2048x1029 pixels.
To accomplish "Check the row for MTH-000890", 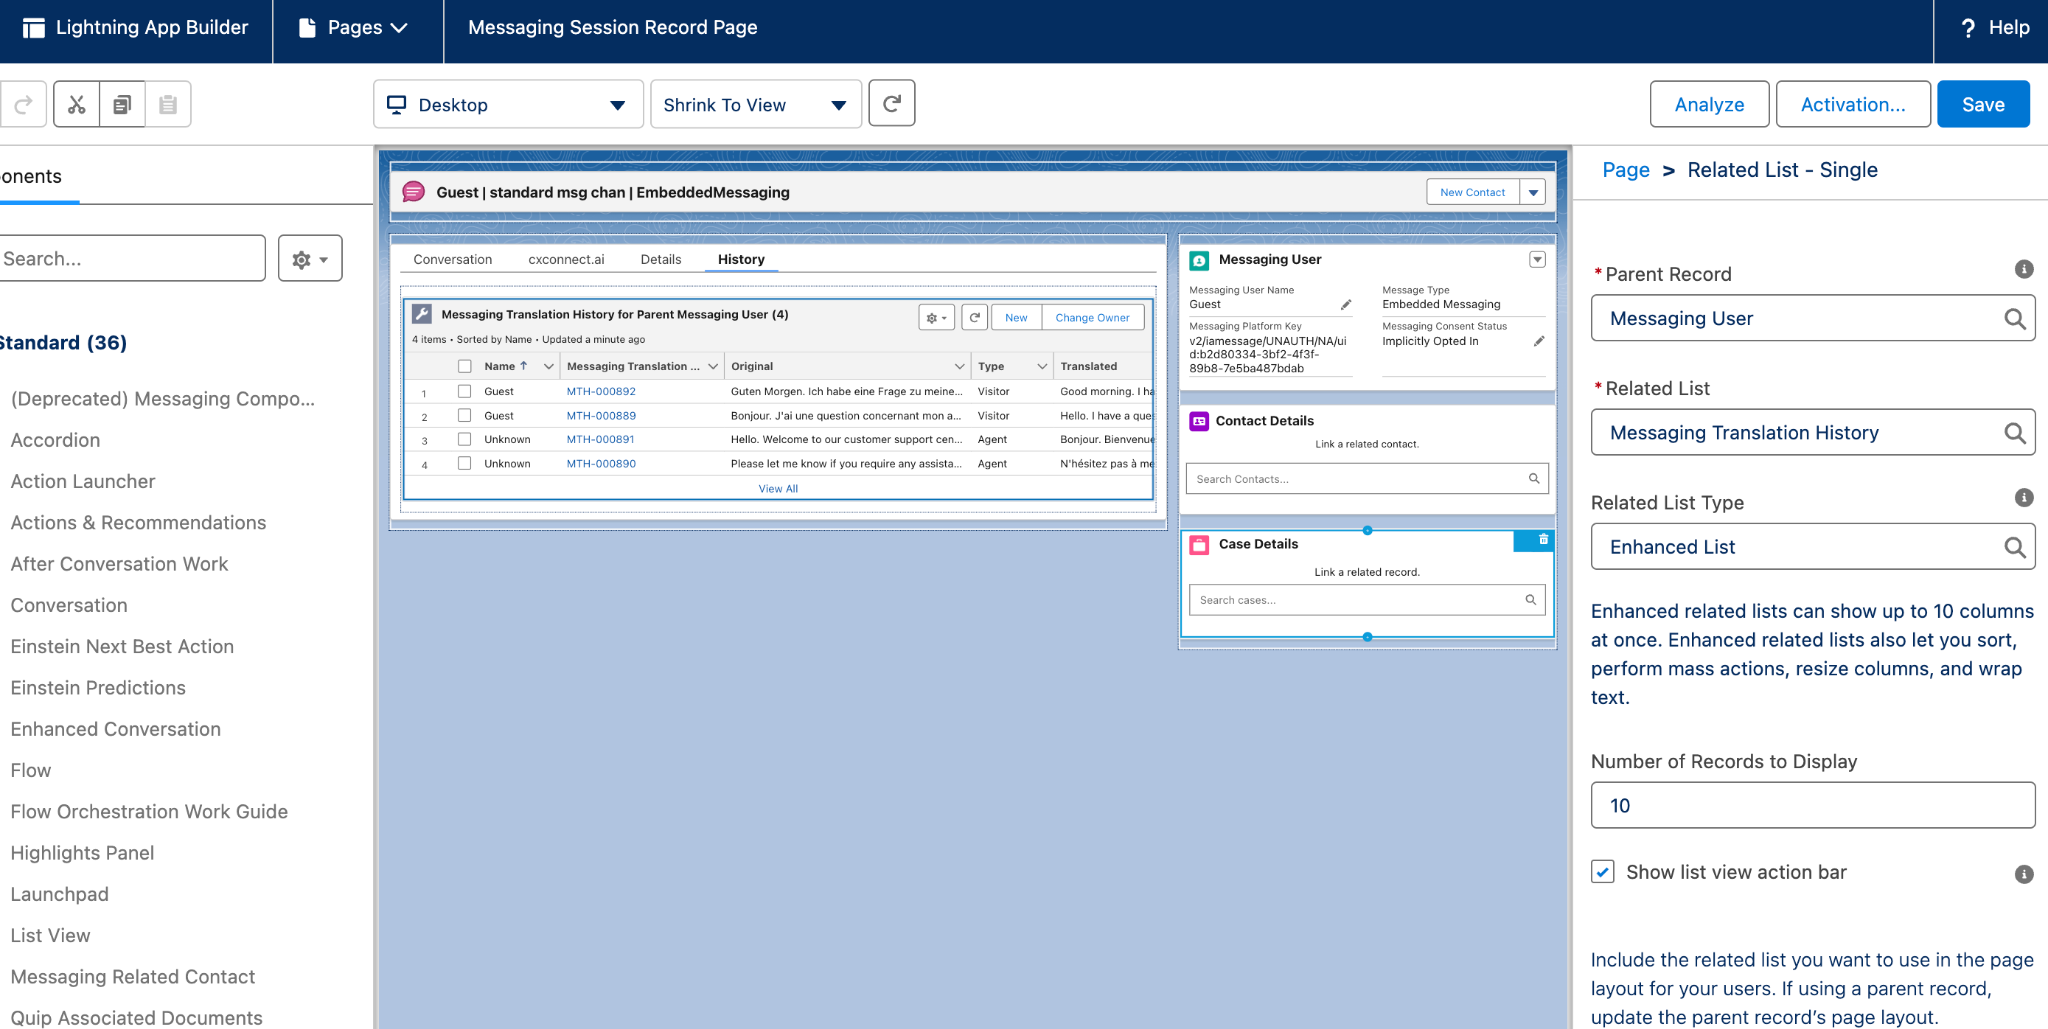I will click(x=464, y=463).
